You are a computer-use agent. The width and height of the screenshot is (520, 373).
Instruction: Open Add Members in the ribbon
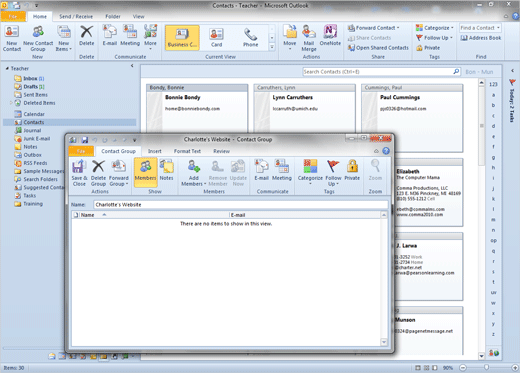(x=193, y=173)
